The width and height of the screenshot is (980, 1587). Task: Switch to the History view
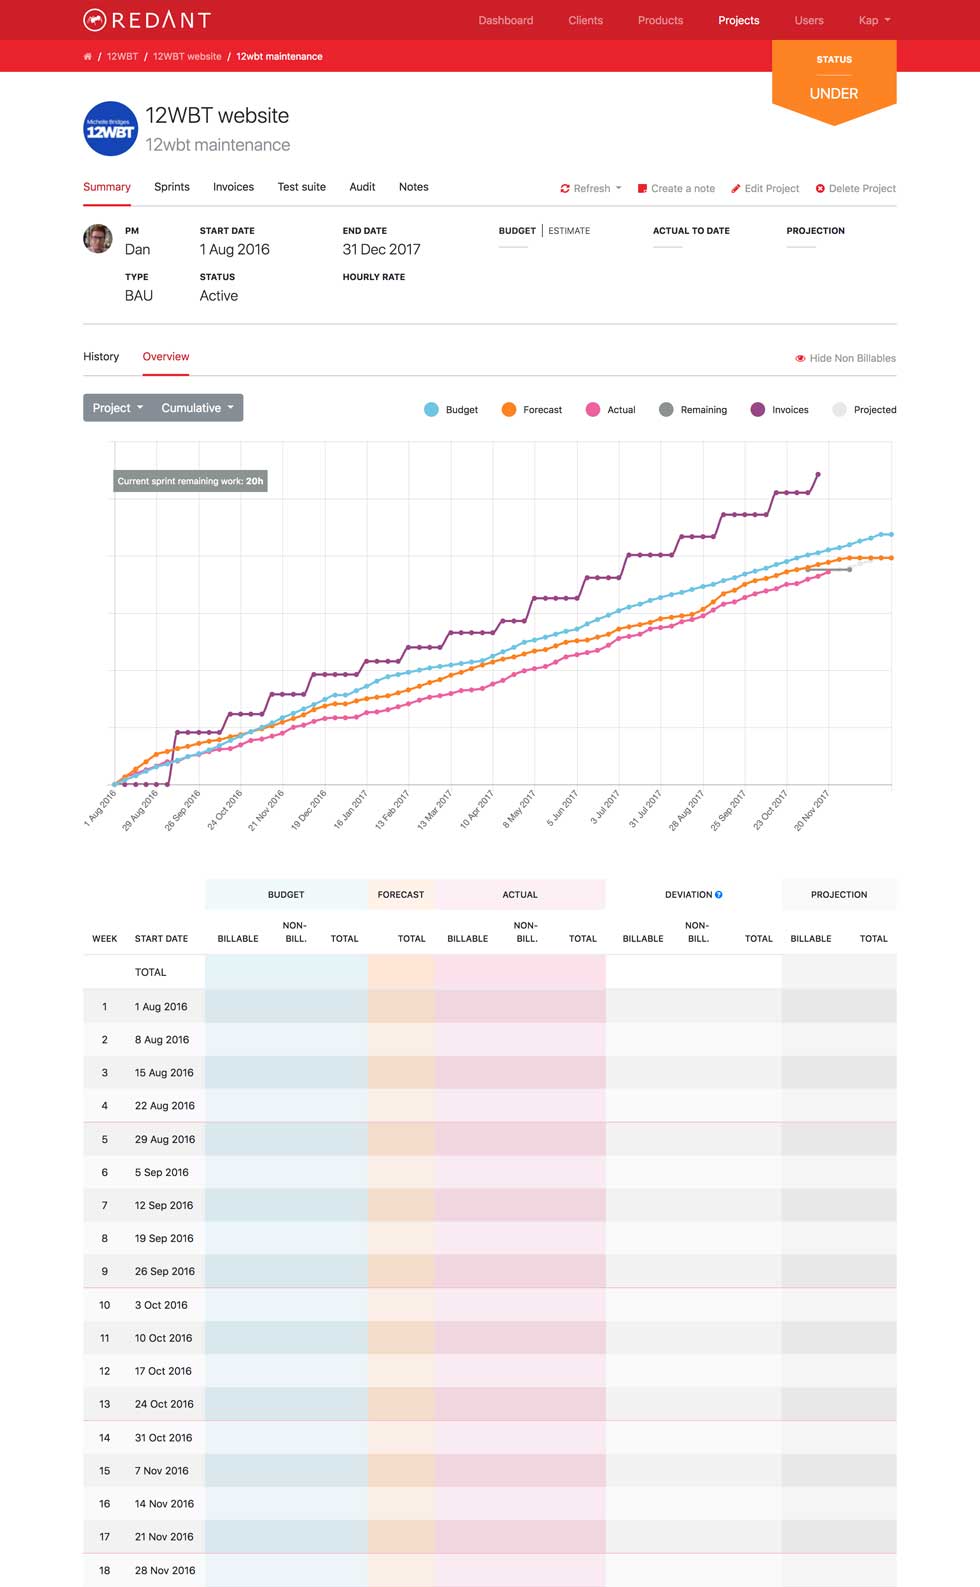pos(101,356)
